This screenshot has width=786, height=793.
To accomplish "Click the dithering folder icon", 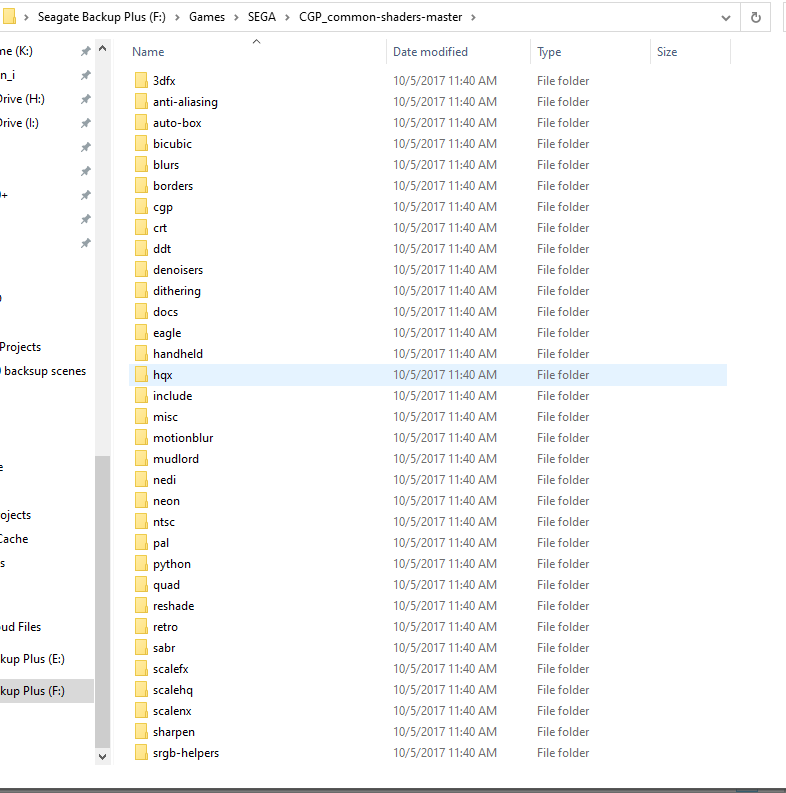I will 141,291.
